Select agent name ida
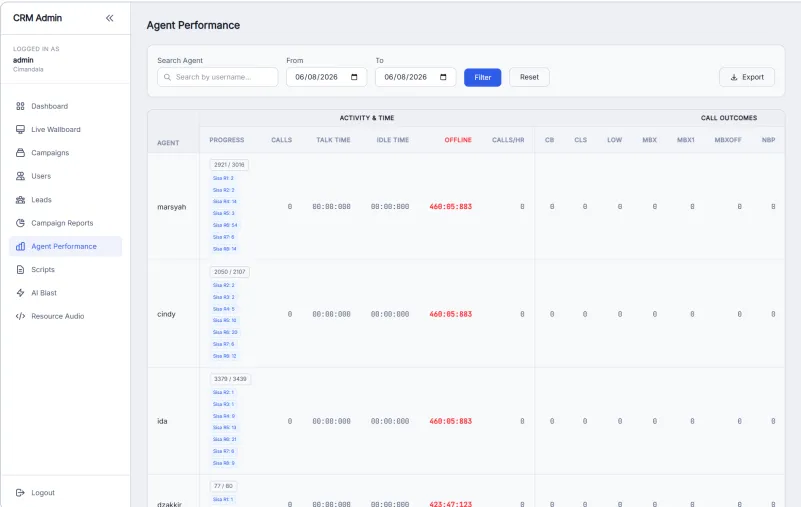The height and width of the screenshot is (507, 801). click(x=162, y=421)
